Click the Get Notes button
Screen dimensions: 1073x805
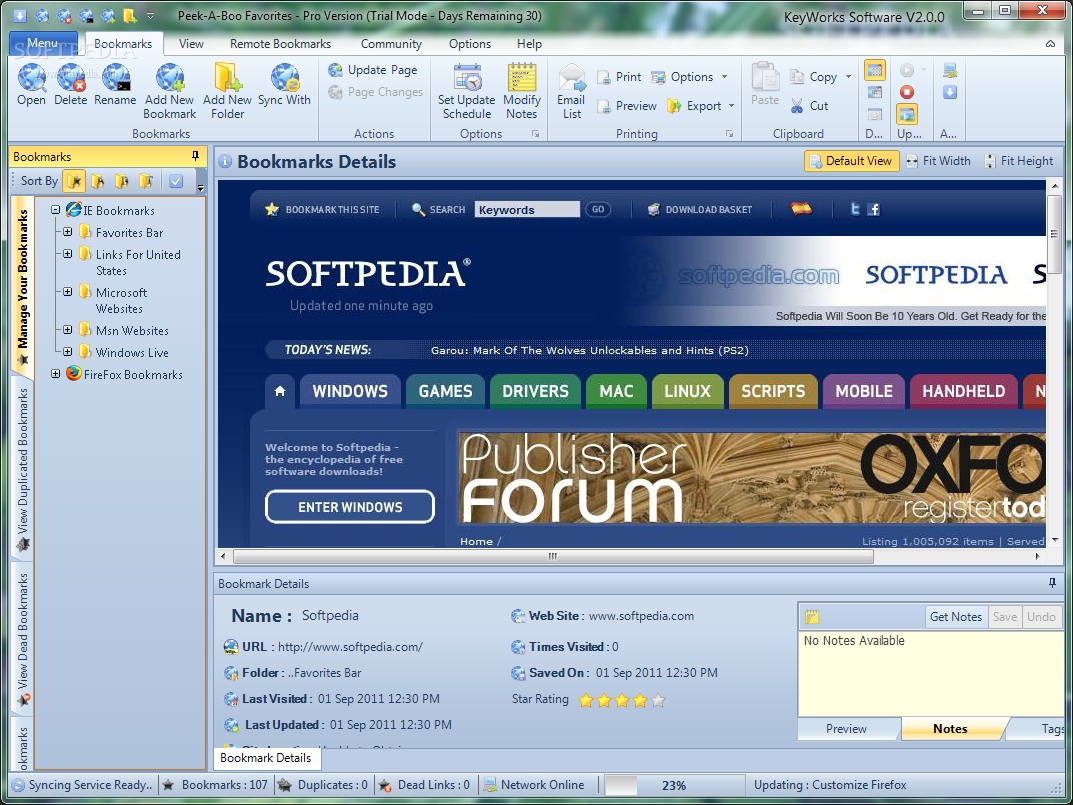click(x=956, y=617)
